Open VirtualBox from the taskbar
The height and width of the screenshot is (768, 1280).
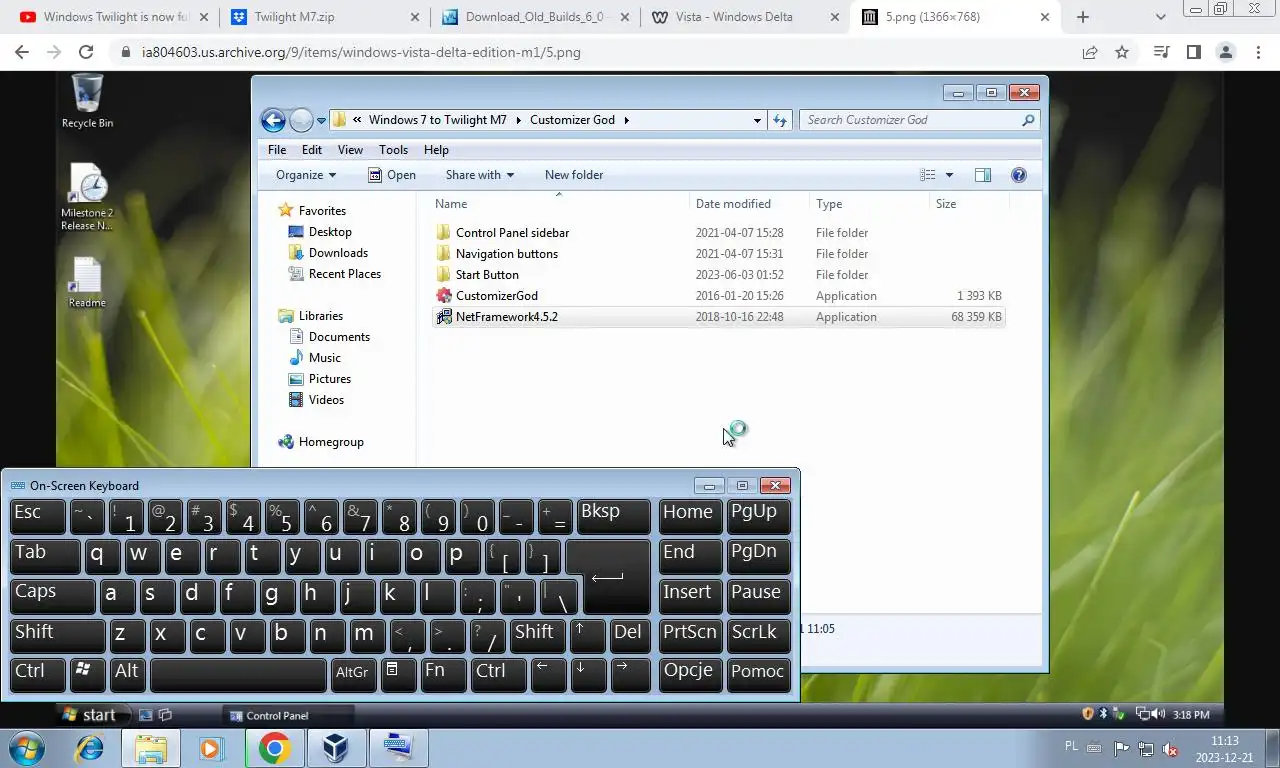335,748
